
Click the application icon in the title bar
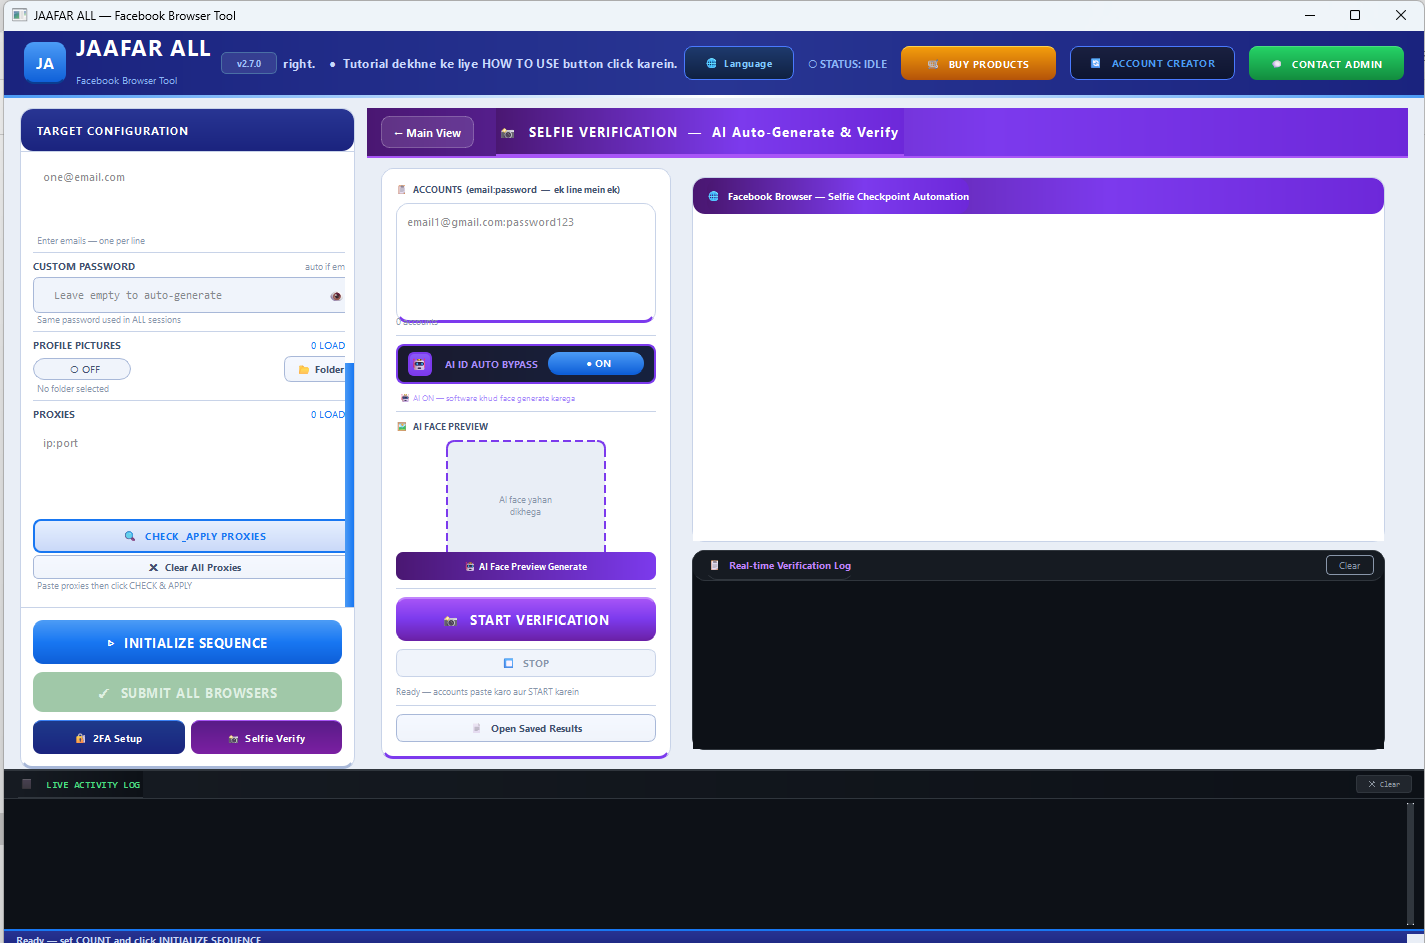click(19, 15)
